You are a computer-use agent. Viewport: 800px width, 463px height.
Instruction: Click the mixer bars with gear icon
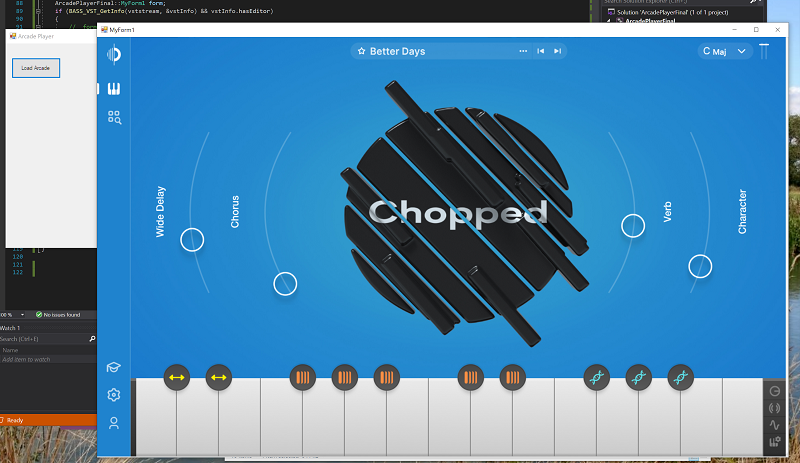click(774, 442)
